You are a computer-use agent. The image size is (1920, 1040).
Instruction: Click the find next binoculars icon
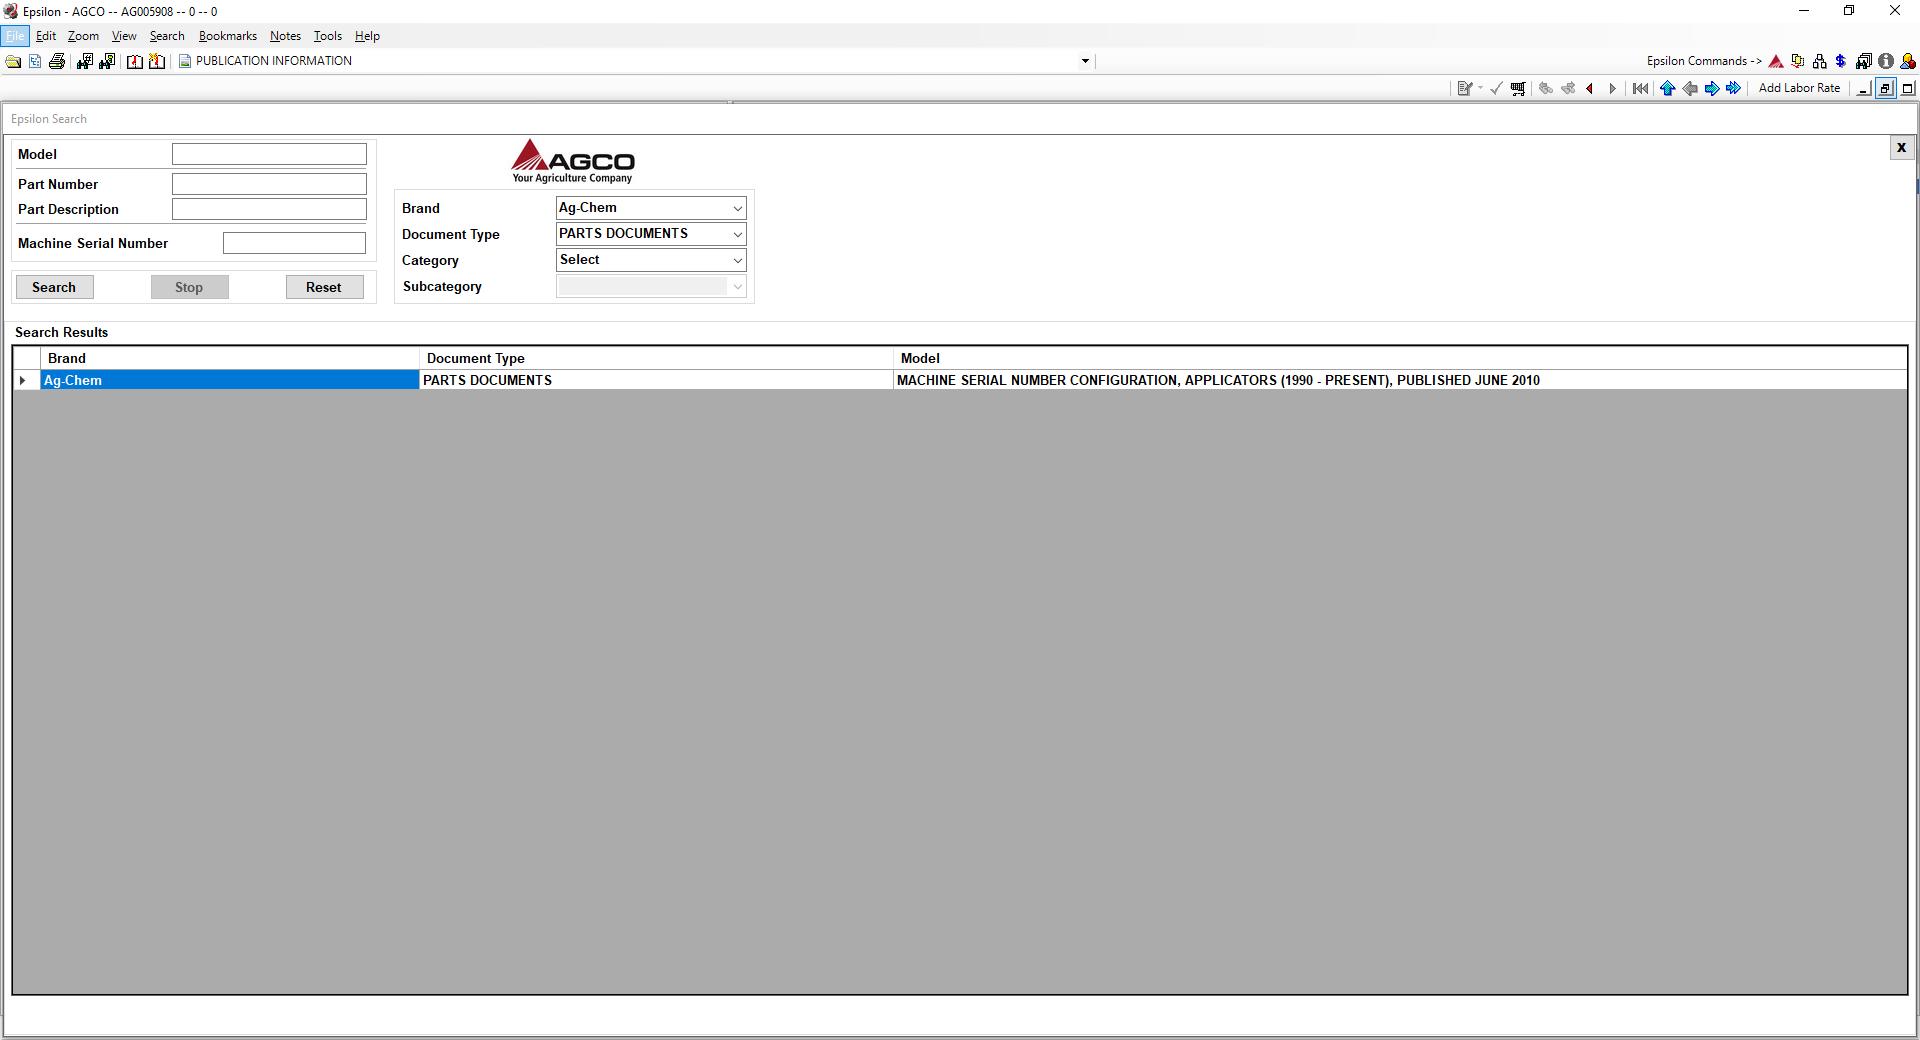coord(1568,88)
